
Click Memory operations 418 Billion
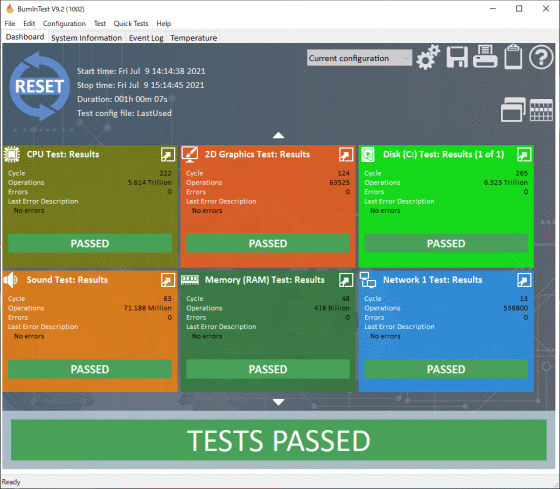point(332,308)
